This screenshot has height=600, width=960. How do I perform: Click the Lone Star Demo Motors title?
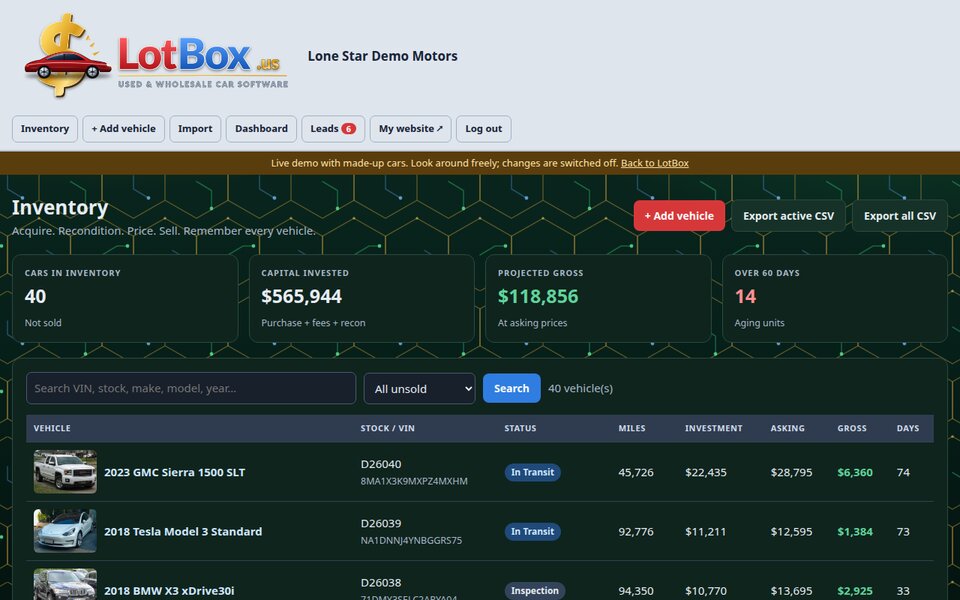click(x=383, y=56)
